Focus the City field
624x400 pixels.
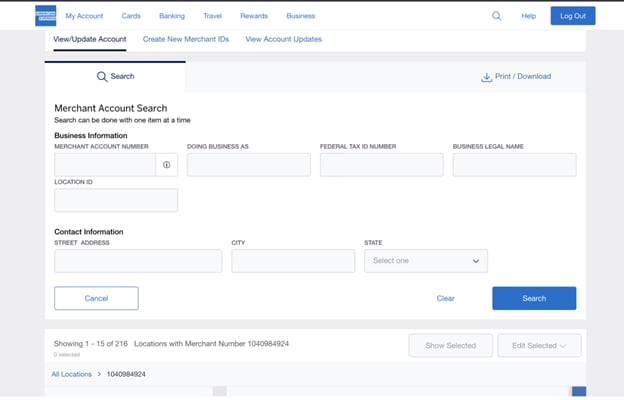(293, 261)
